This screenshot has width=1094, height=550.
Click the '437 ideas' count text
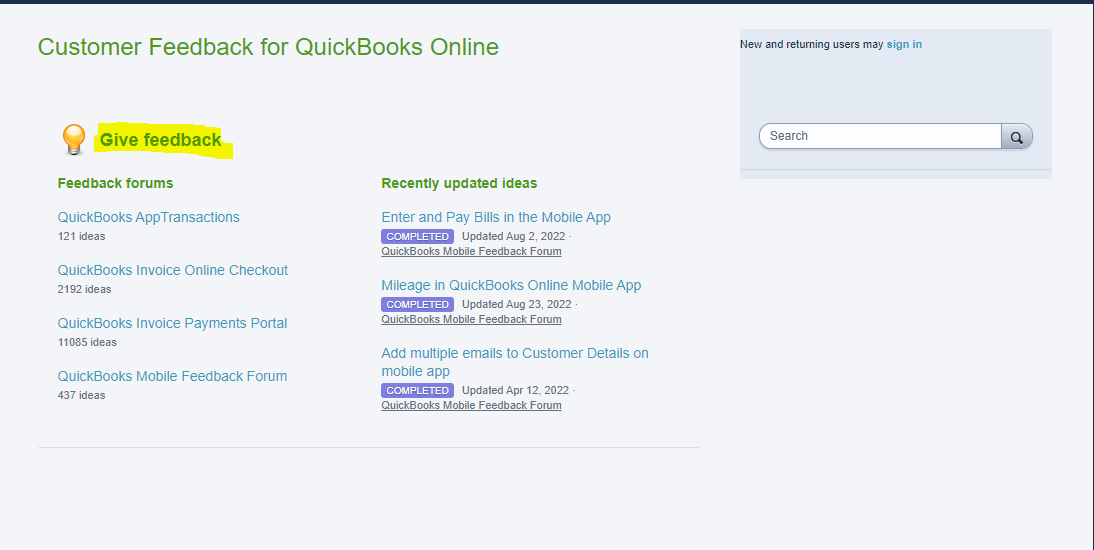[82, 395]
